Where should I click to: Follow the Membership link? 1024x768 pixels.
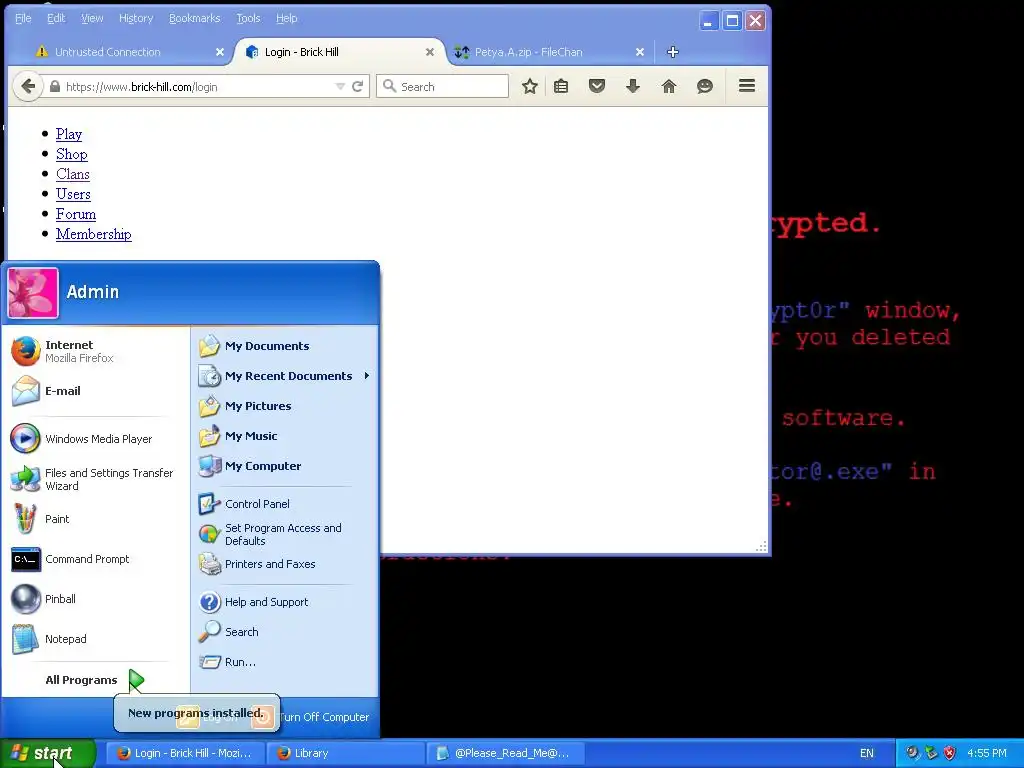pos(93,234)
